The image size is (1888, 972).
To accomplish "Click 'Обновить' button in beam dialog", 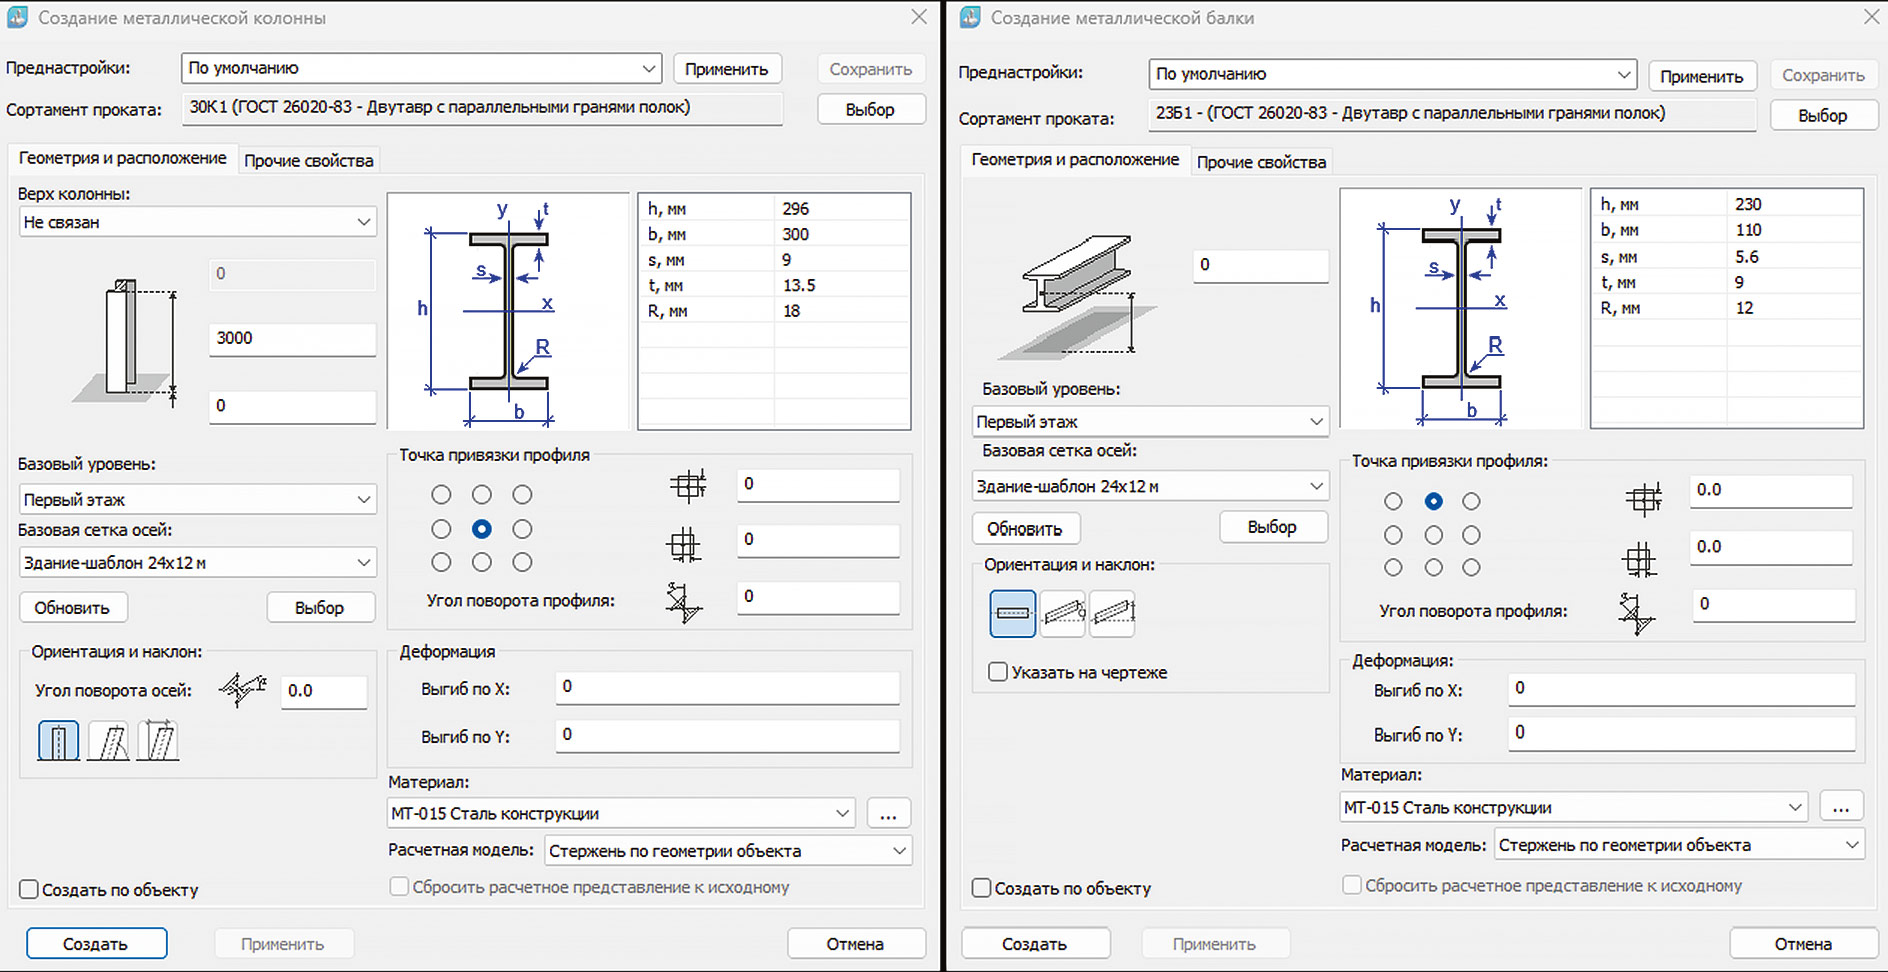I will (x=1026, y=528).
